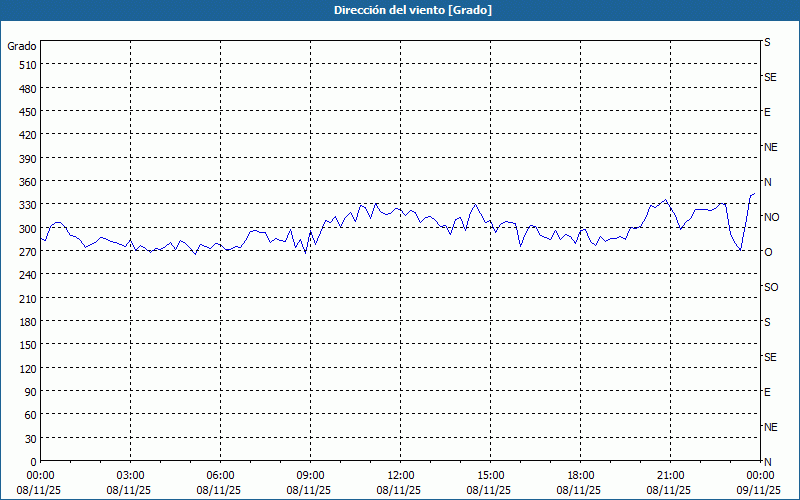Select the 90 degree axis label
800x500 pixels.
(x=31, y=392)
